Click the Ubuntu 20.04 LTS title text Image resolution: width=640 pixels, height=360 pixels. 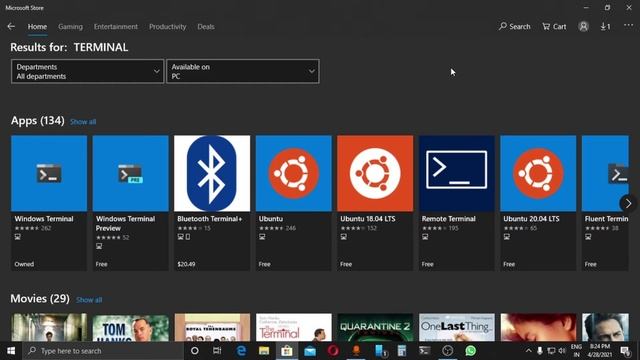point(531,219)
